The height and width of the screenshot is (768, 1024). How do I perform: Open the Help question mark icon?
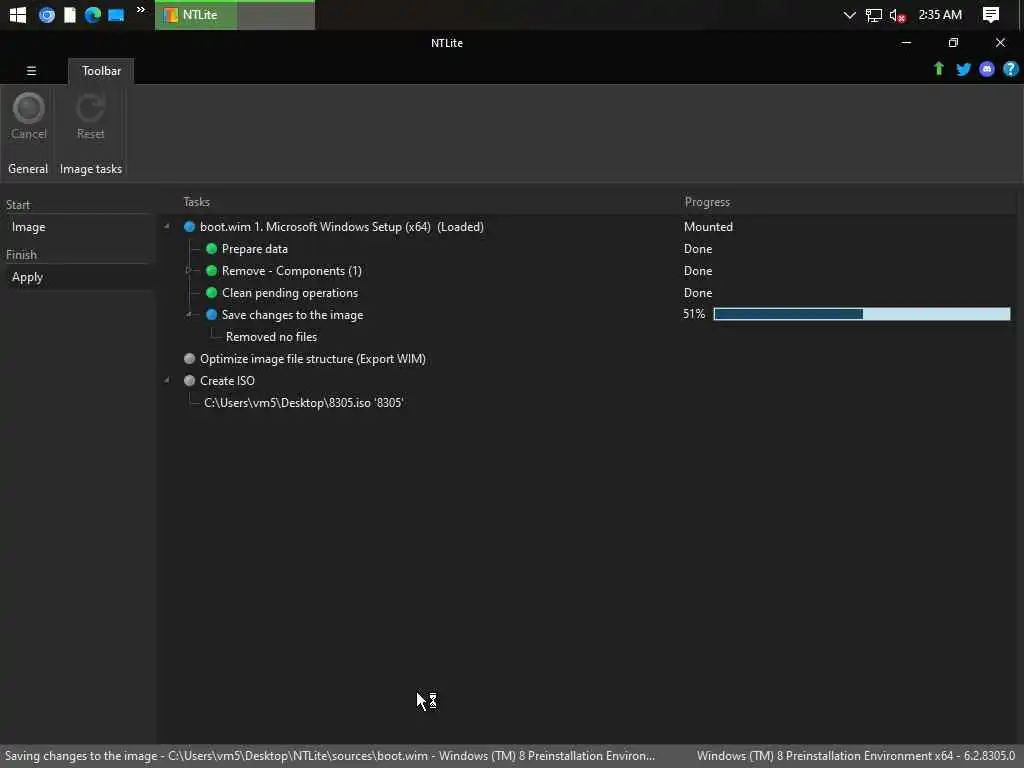[1010, 69]
